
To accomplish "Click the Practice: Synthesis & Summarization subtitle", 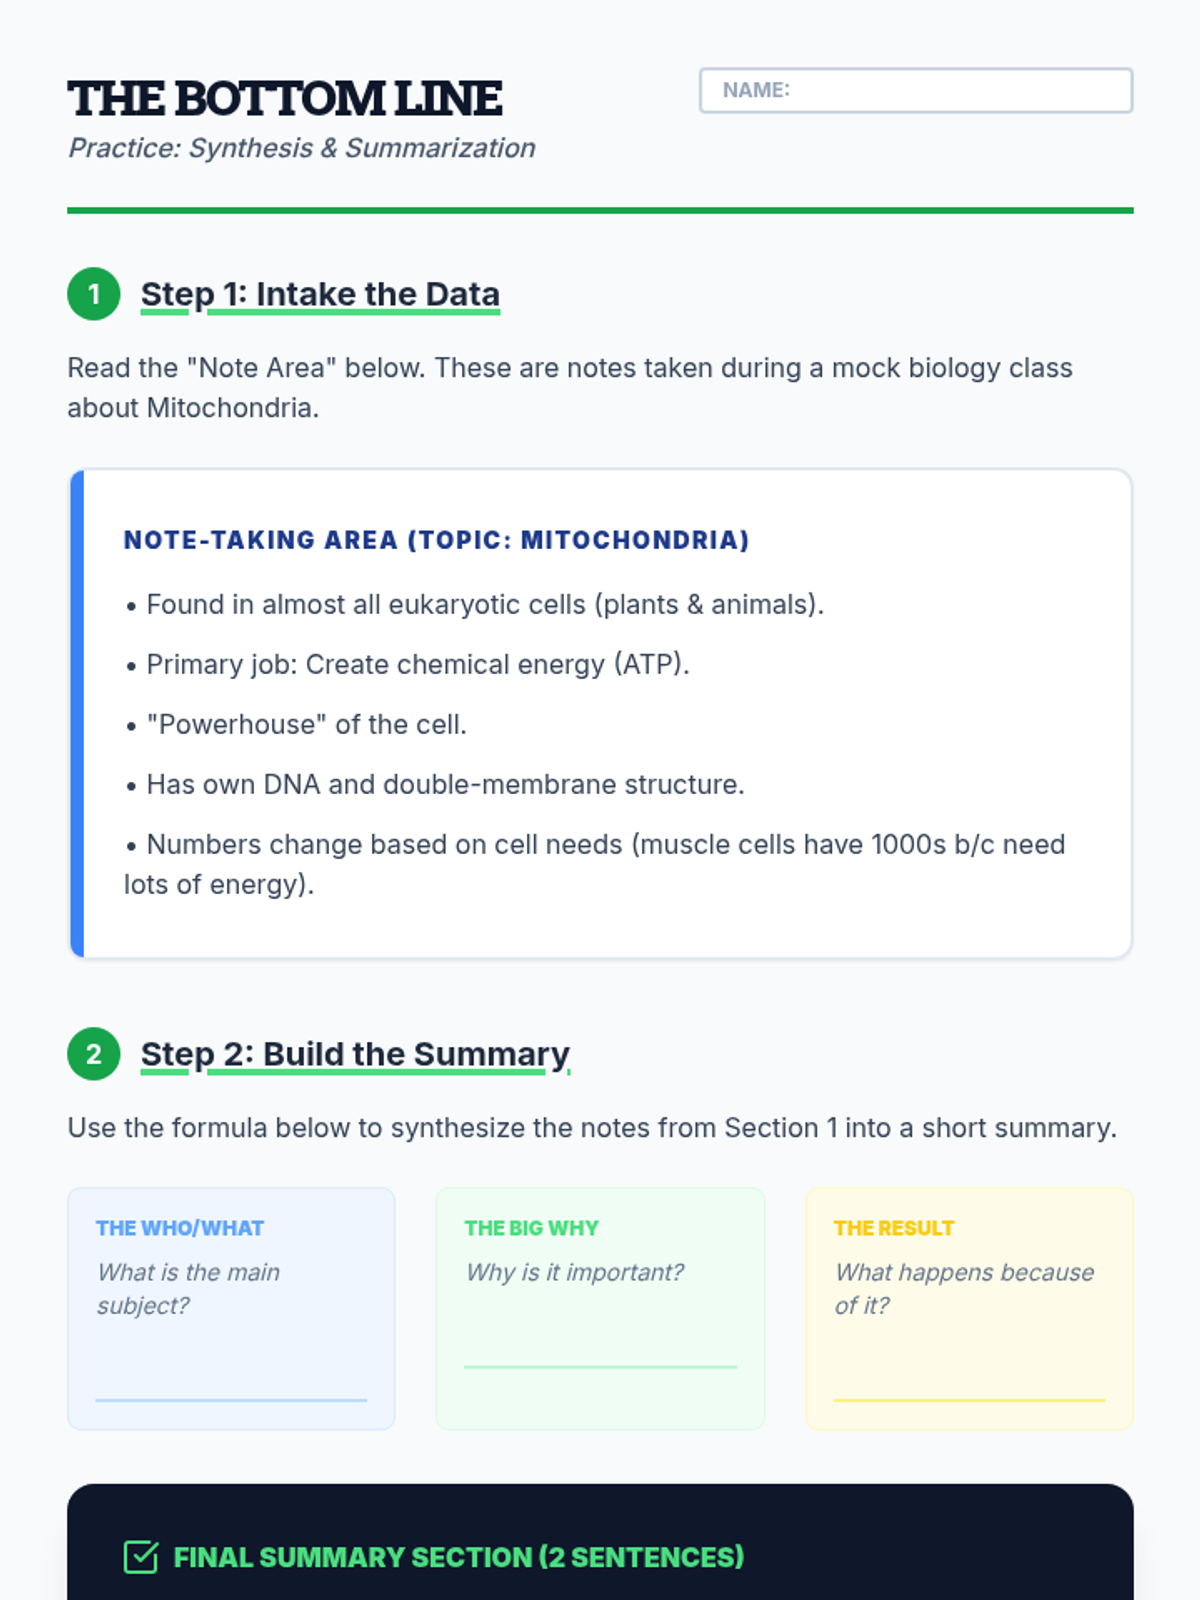I will coord(301,148).
